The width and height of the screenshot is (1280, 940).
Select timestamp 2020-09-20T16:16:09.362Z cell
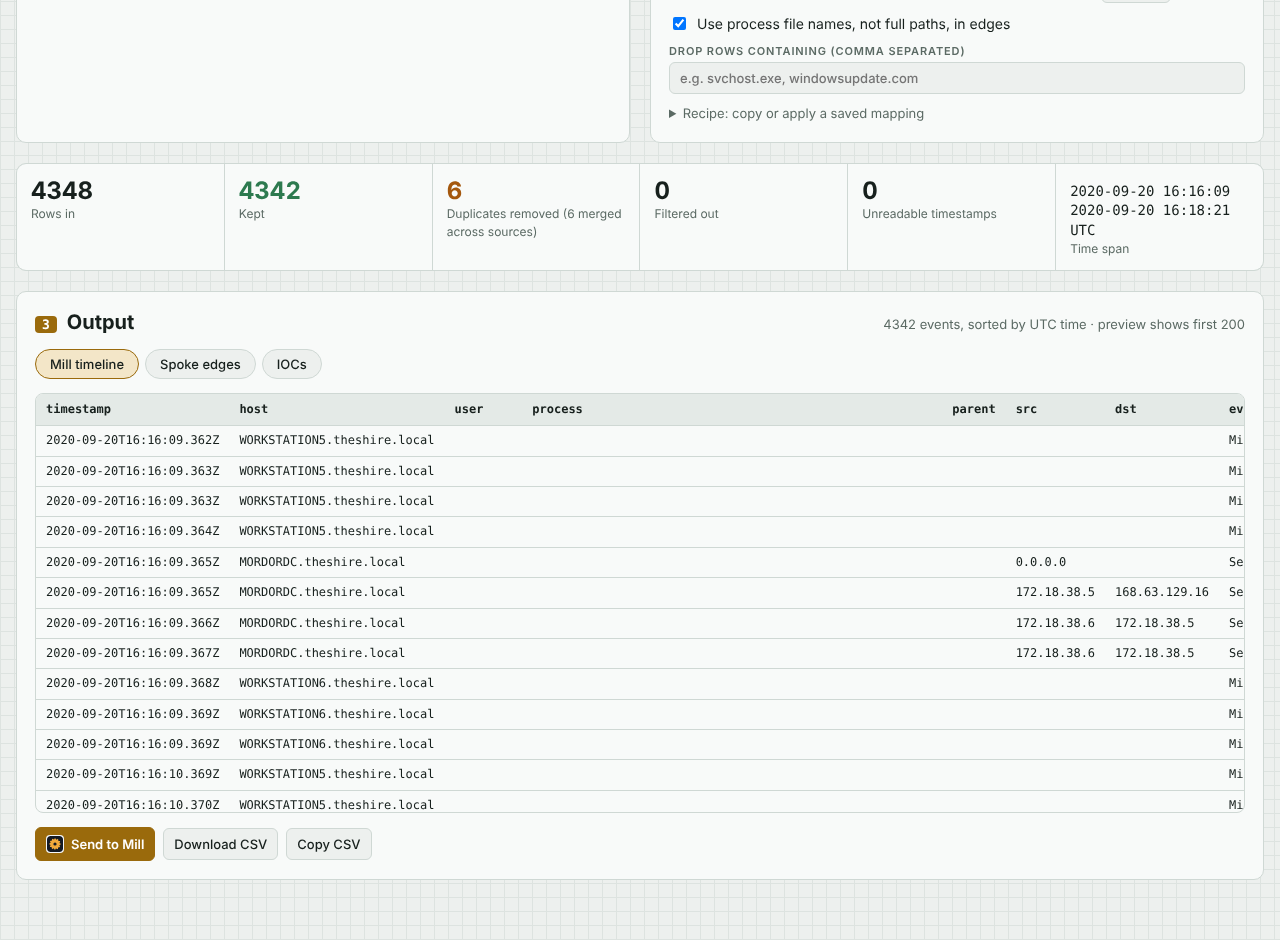click(x=133, y=440)
